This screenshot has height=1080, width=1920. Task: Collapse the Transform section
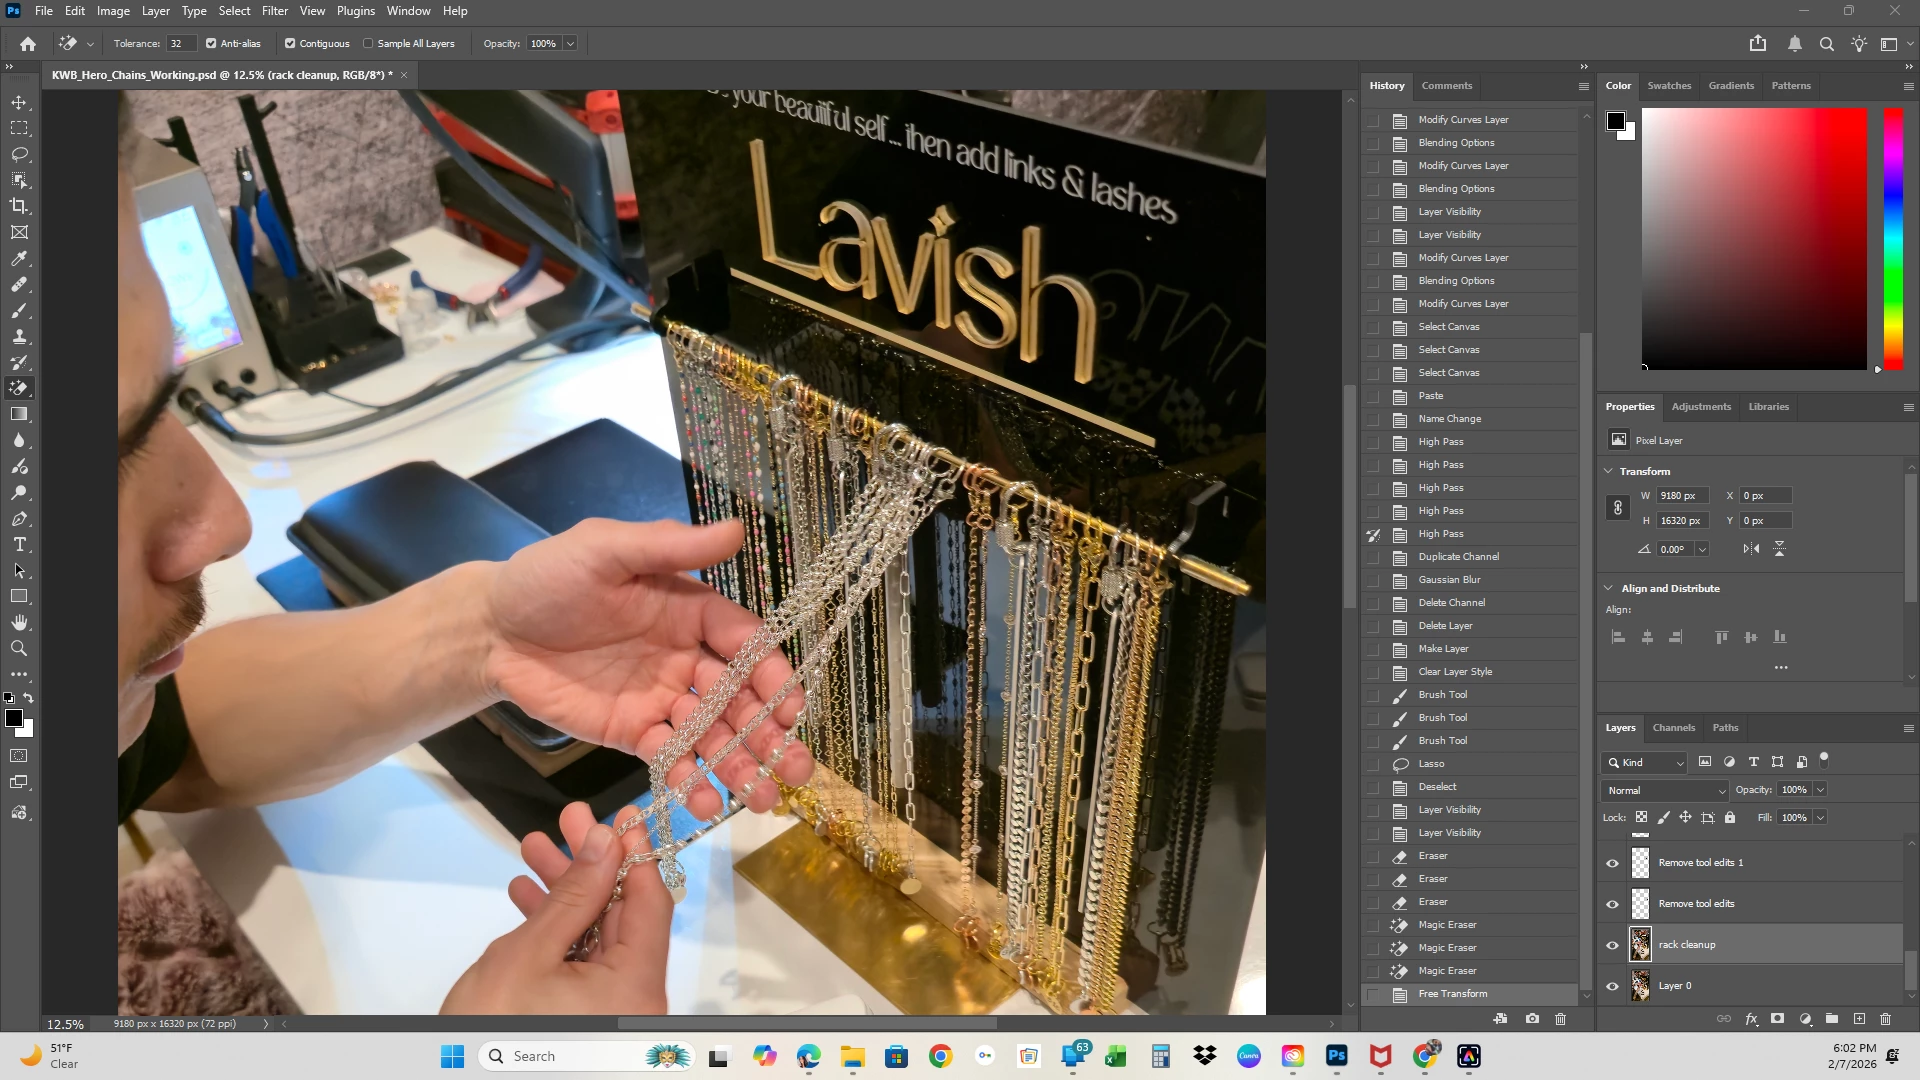point(1608,471)
